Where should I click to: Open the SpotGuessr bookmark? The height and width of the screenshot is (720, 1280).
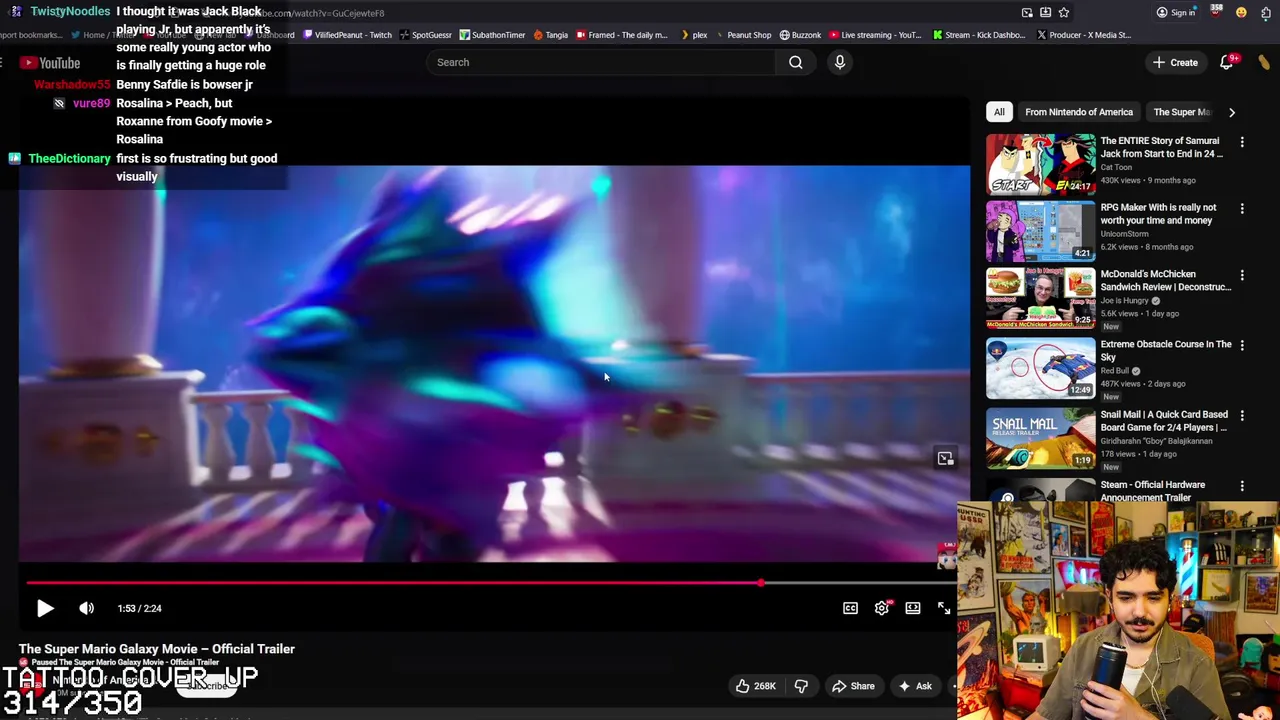coord(425,35)
